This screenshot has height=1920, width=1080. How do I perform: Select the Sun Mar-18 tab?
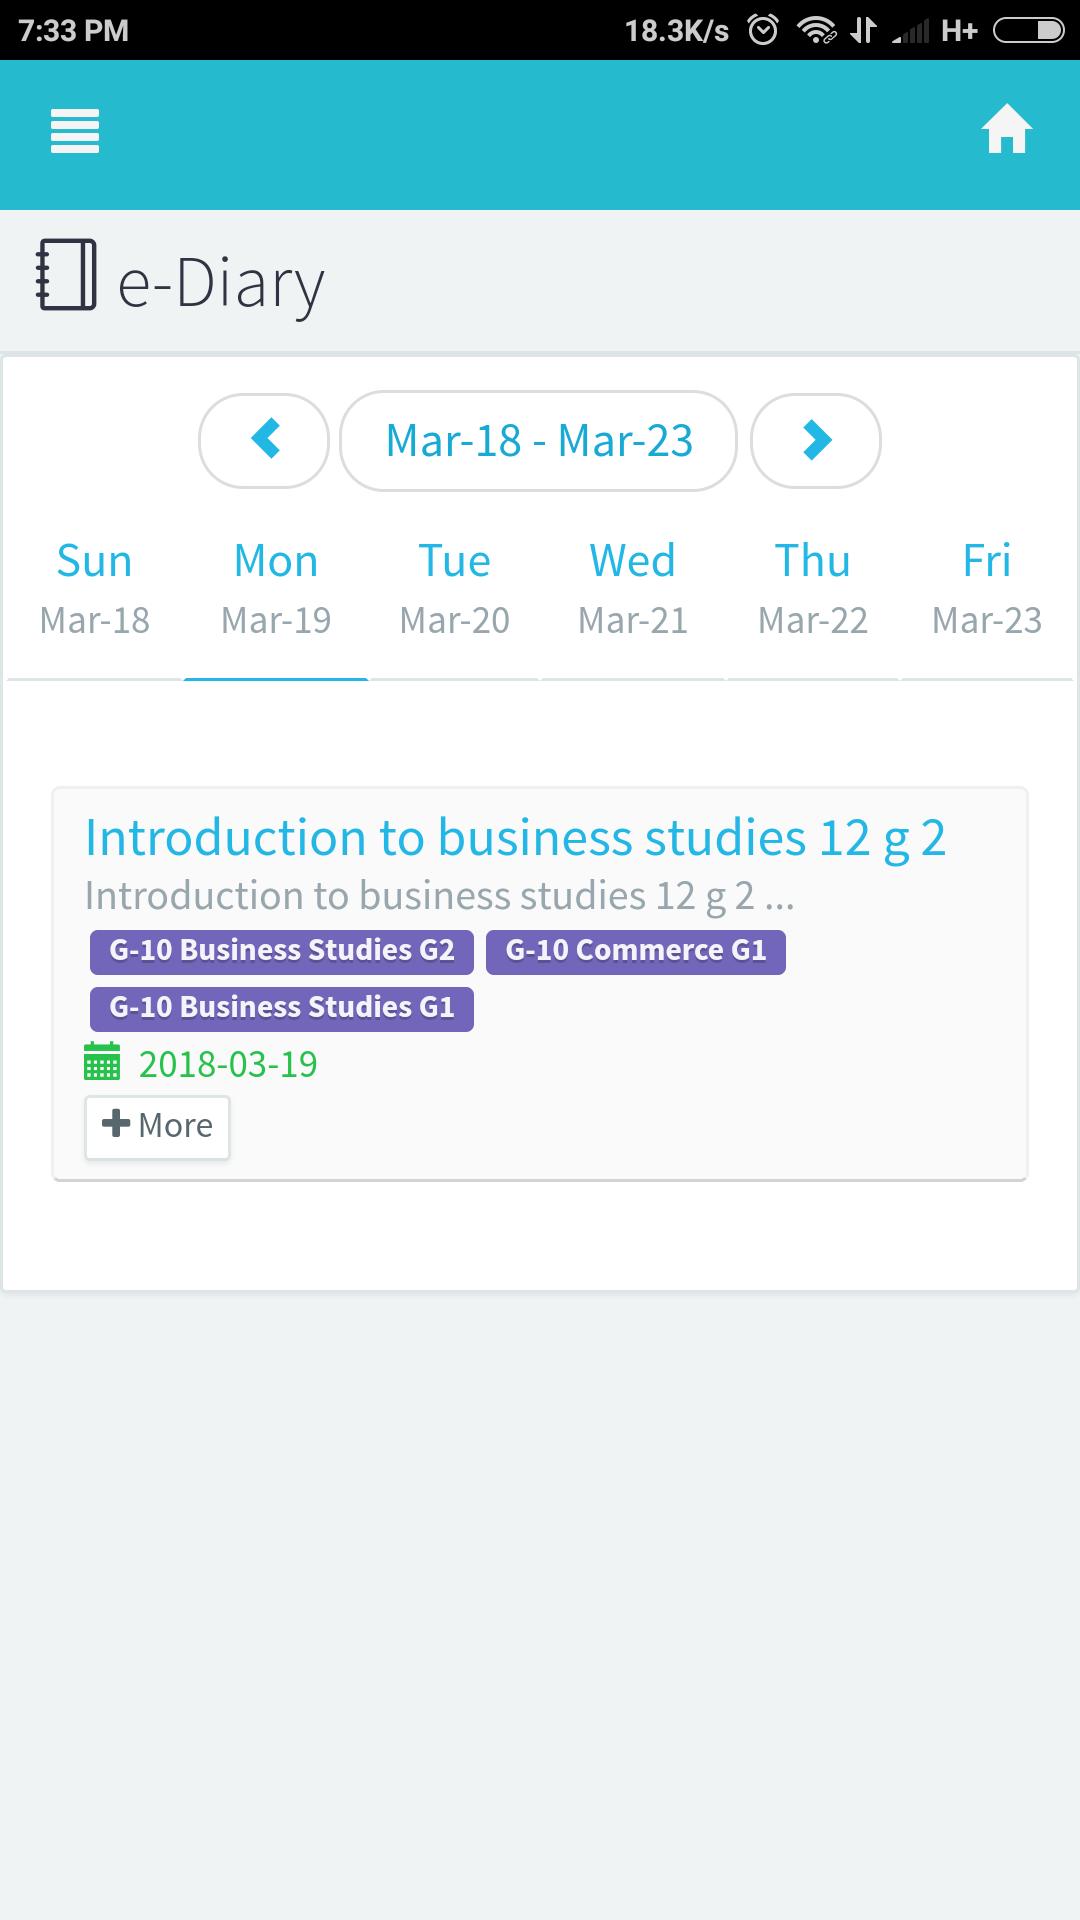point(95,590)
